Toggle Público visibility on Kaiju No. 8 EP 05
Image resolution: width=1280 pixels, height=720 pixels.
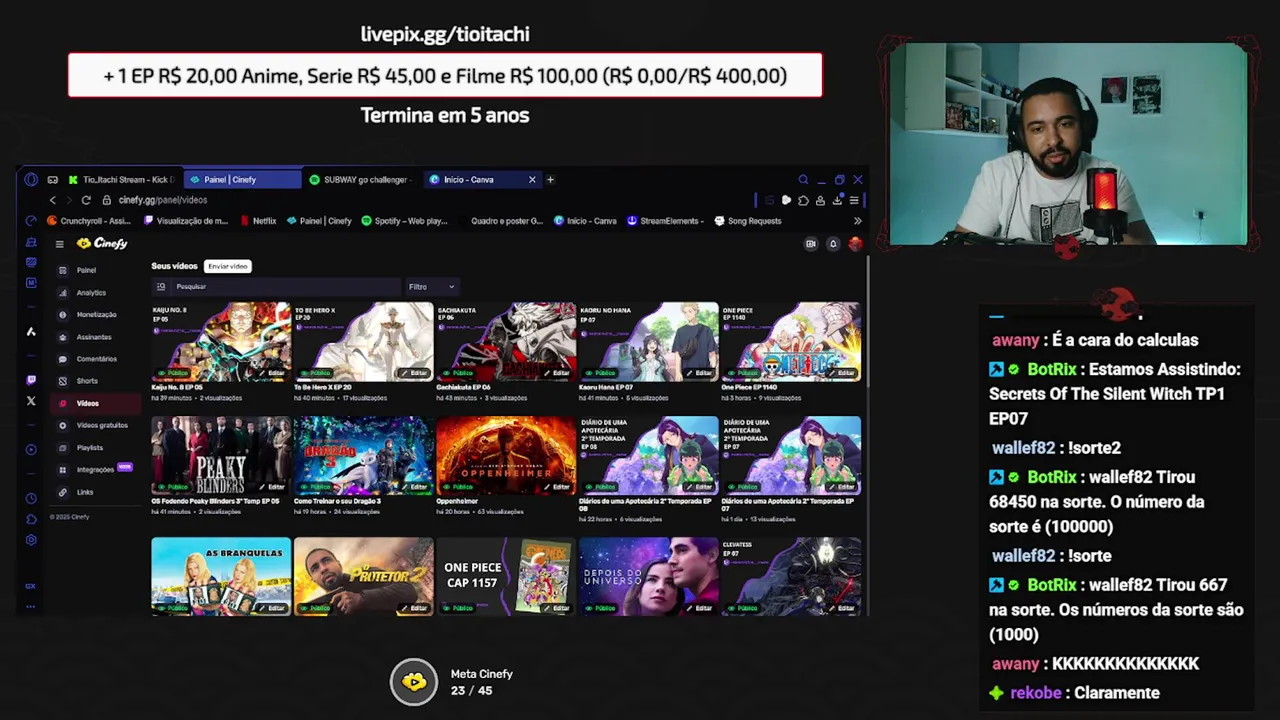[x=172, y=373]
